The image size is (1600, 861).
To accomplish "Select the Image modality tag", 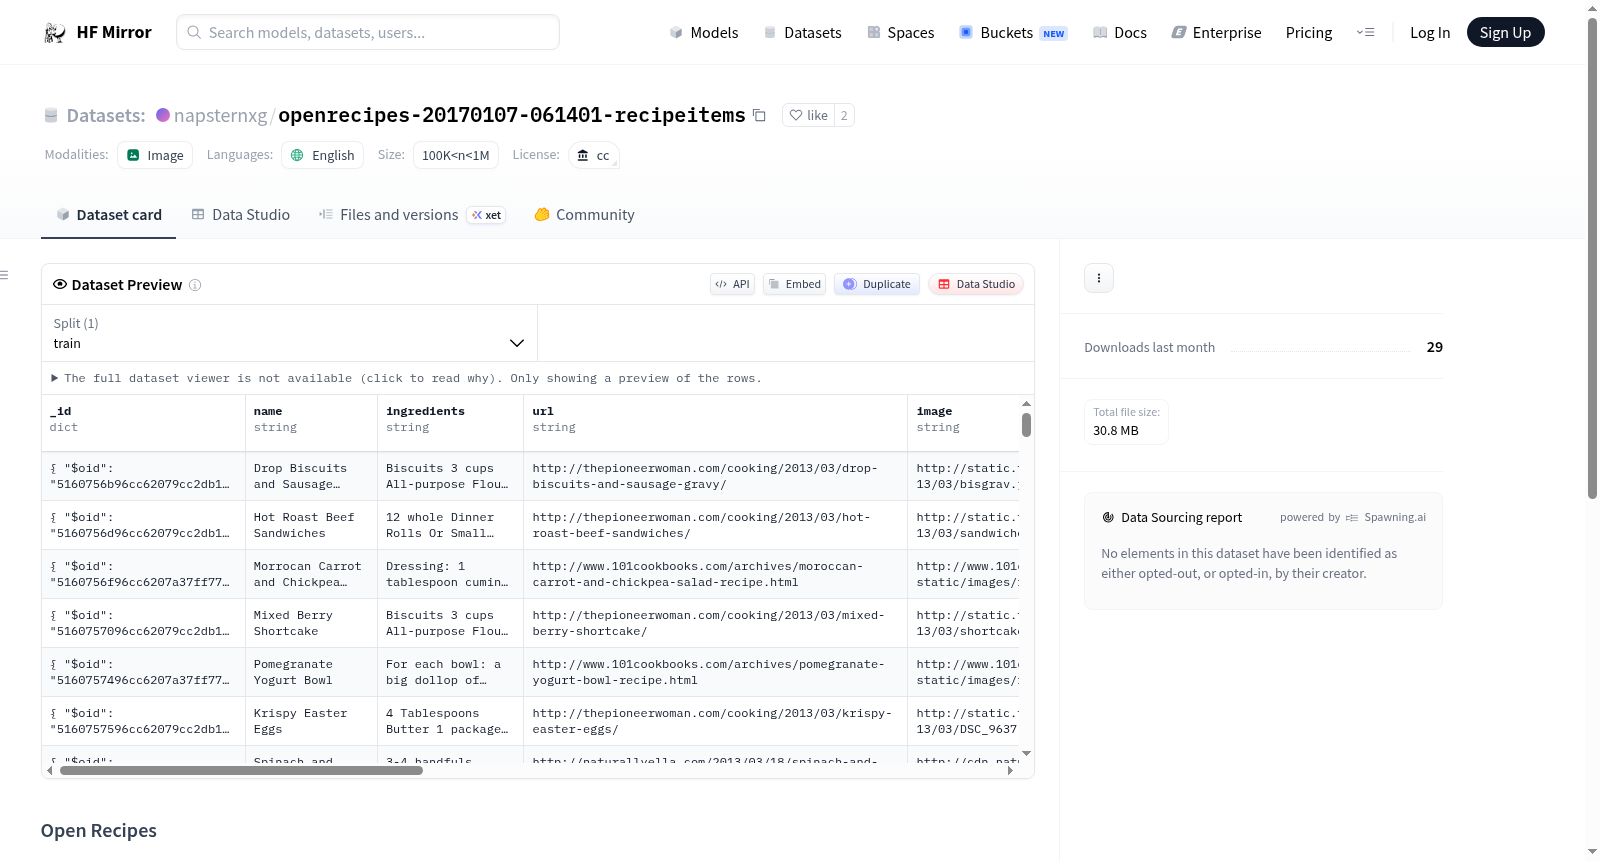I will [155, 155].
